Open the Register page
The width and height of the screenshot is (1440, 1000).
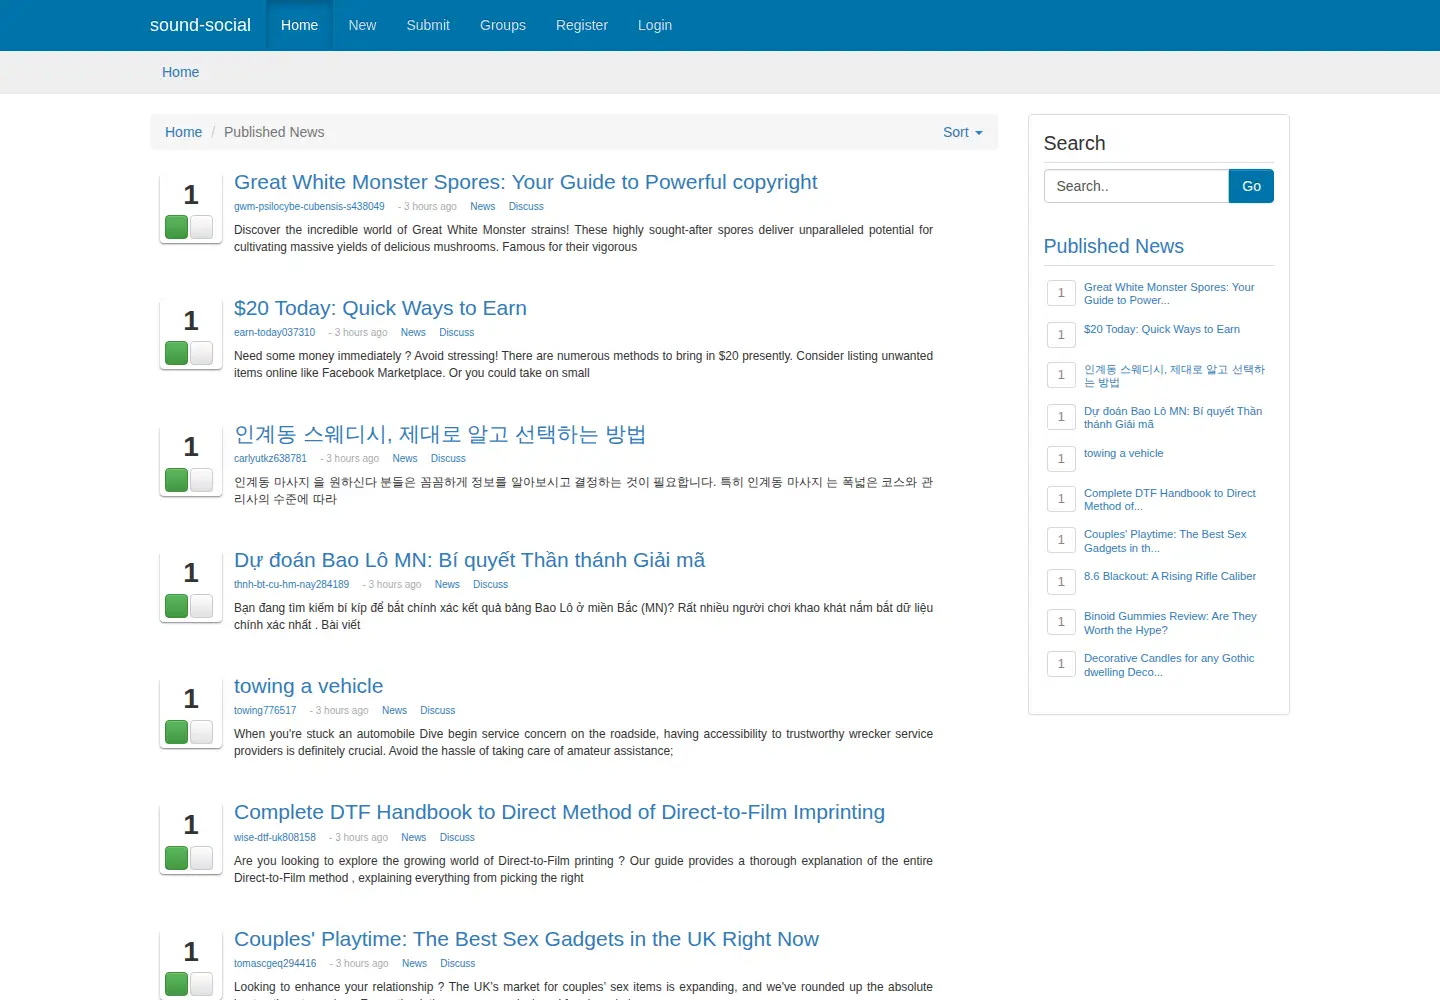tap(582, 25)
